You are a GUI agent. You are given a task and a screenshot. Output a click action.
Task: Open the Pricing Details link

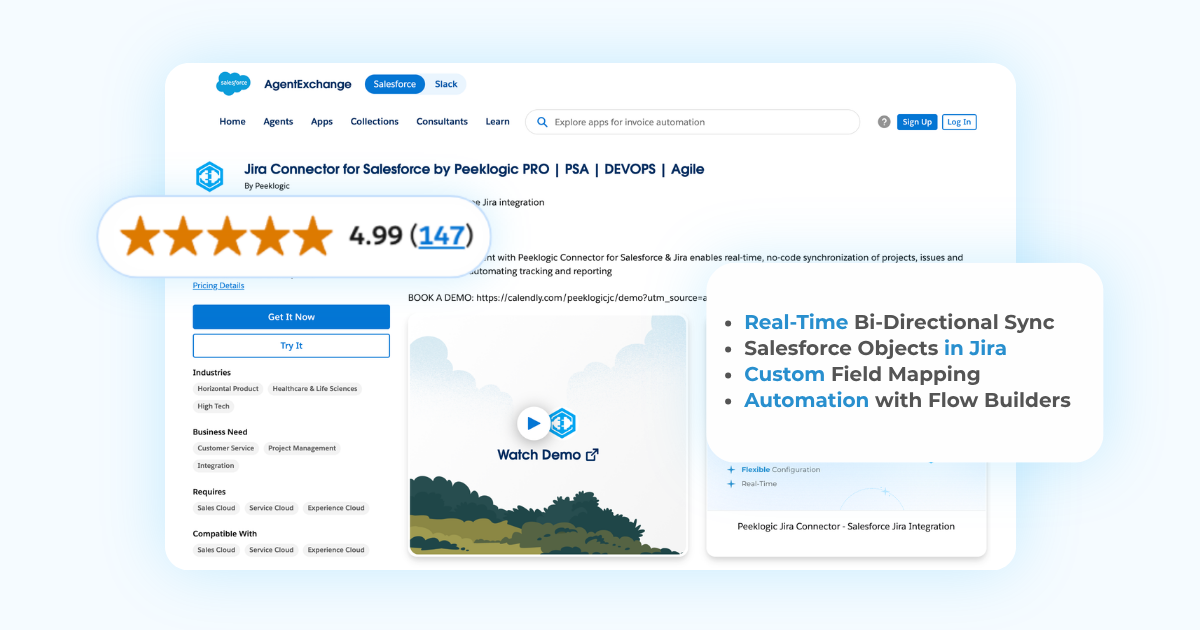[218, 286]
